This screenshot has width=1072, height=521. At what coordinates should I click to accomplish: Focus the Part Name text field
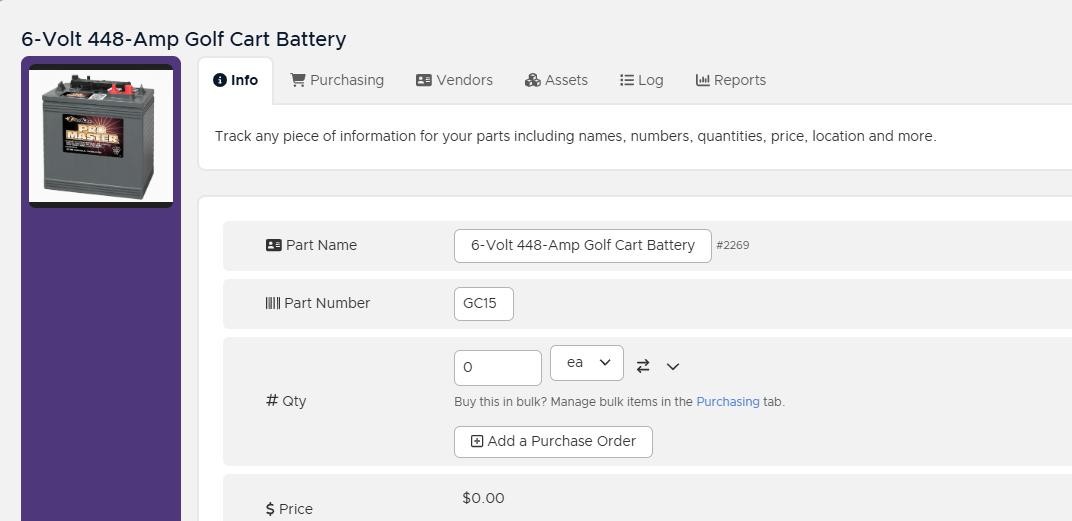point(583,245)
